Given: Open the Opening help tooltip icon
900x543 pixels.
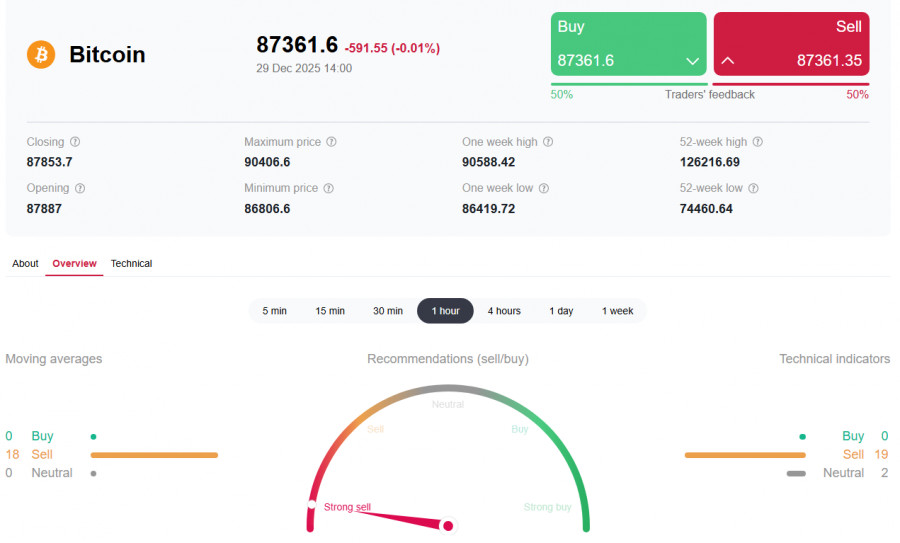Looking at the screenshot, I should coord(80,188).
